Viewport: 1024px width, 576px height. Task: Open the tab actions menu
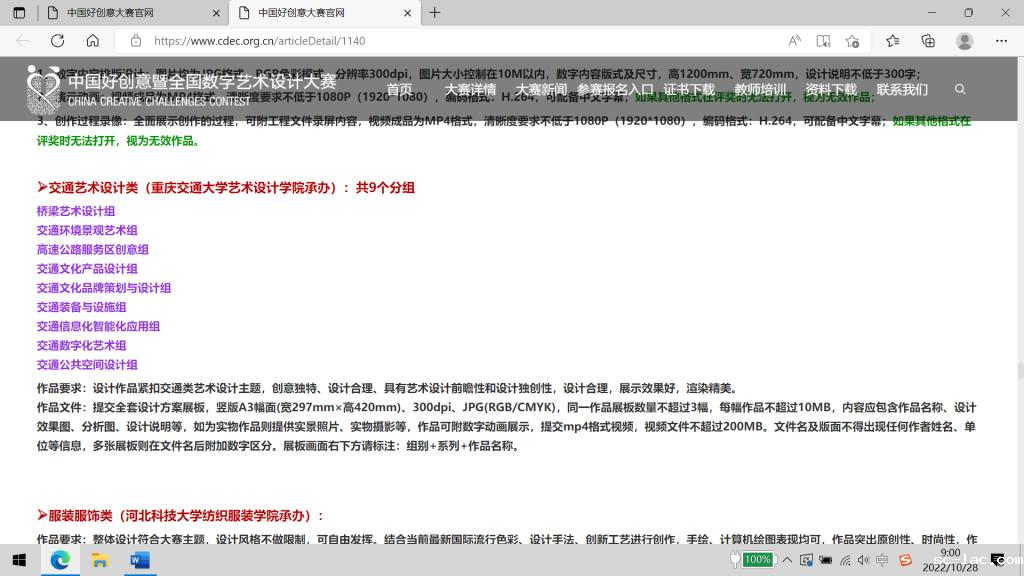click(x=19, y=13)
